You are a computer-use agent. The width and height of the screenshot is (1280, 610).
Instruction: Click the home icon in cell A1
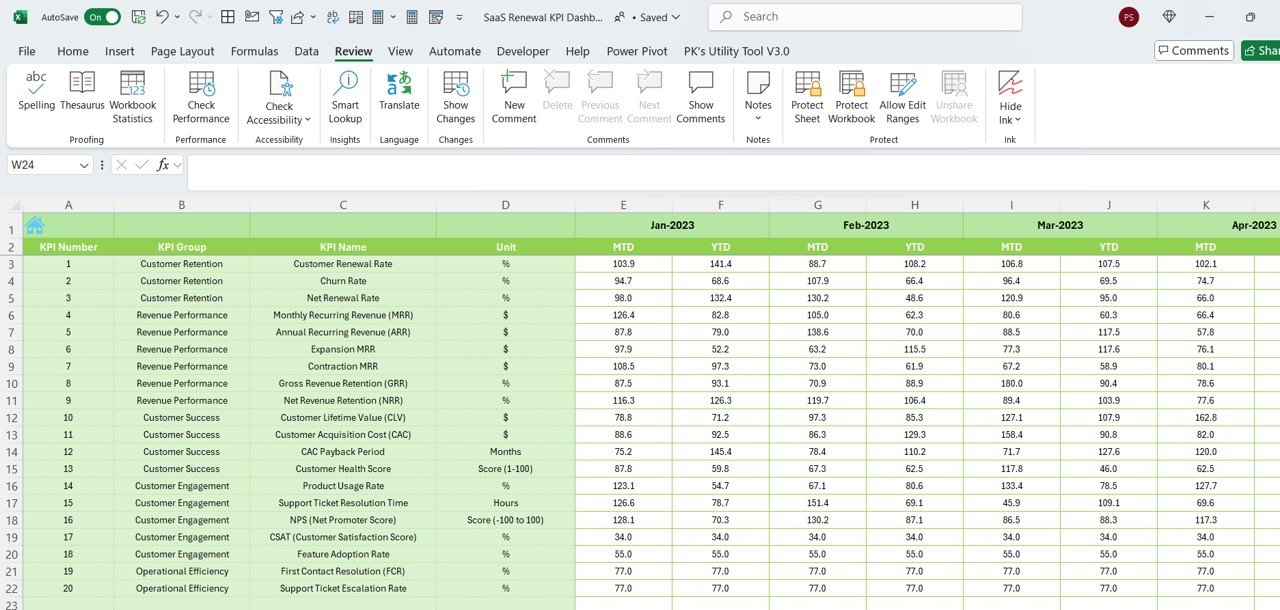[x=35, y=226]
